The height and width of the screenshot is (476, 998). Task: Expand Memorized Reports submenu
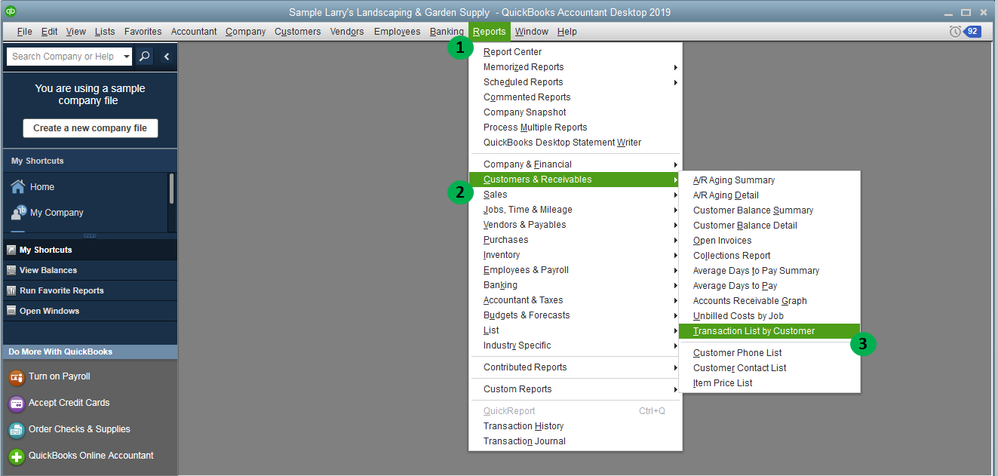tap(675, 67)
